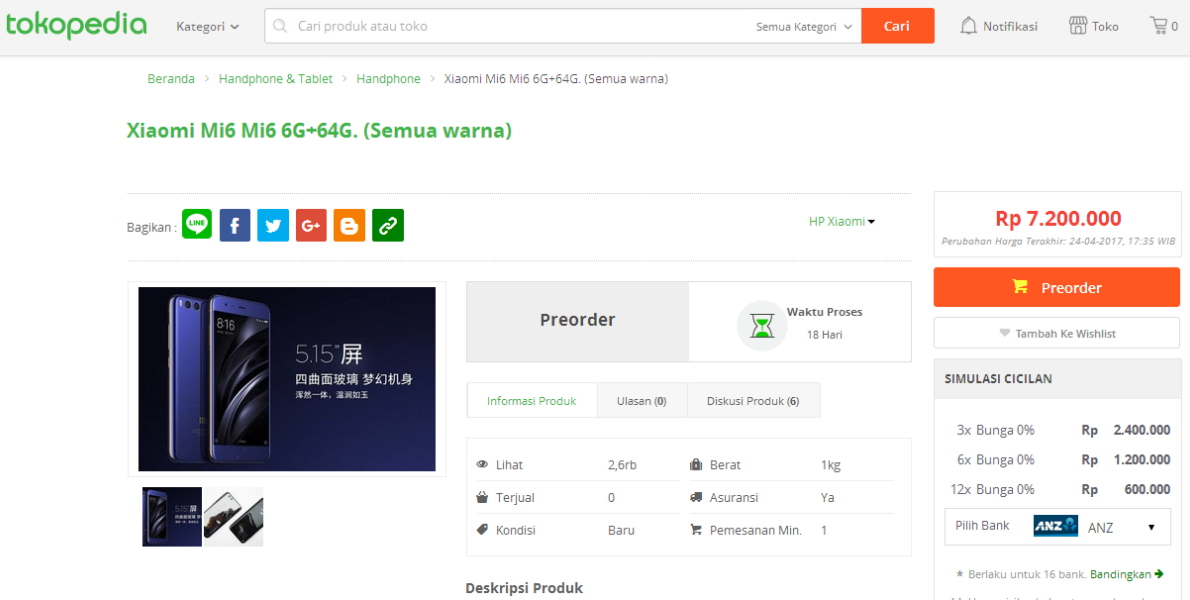1190x600 pixels.
Task: Open the Notifikasi bell icon
Action: coord(968,26)
